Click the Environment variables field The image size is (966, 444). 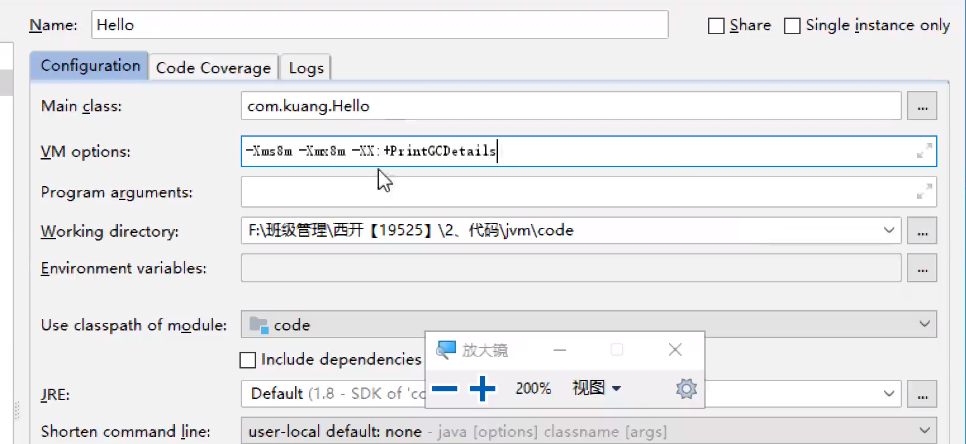[571, 268]
